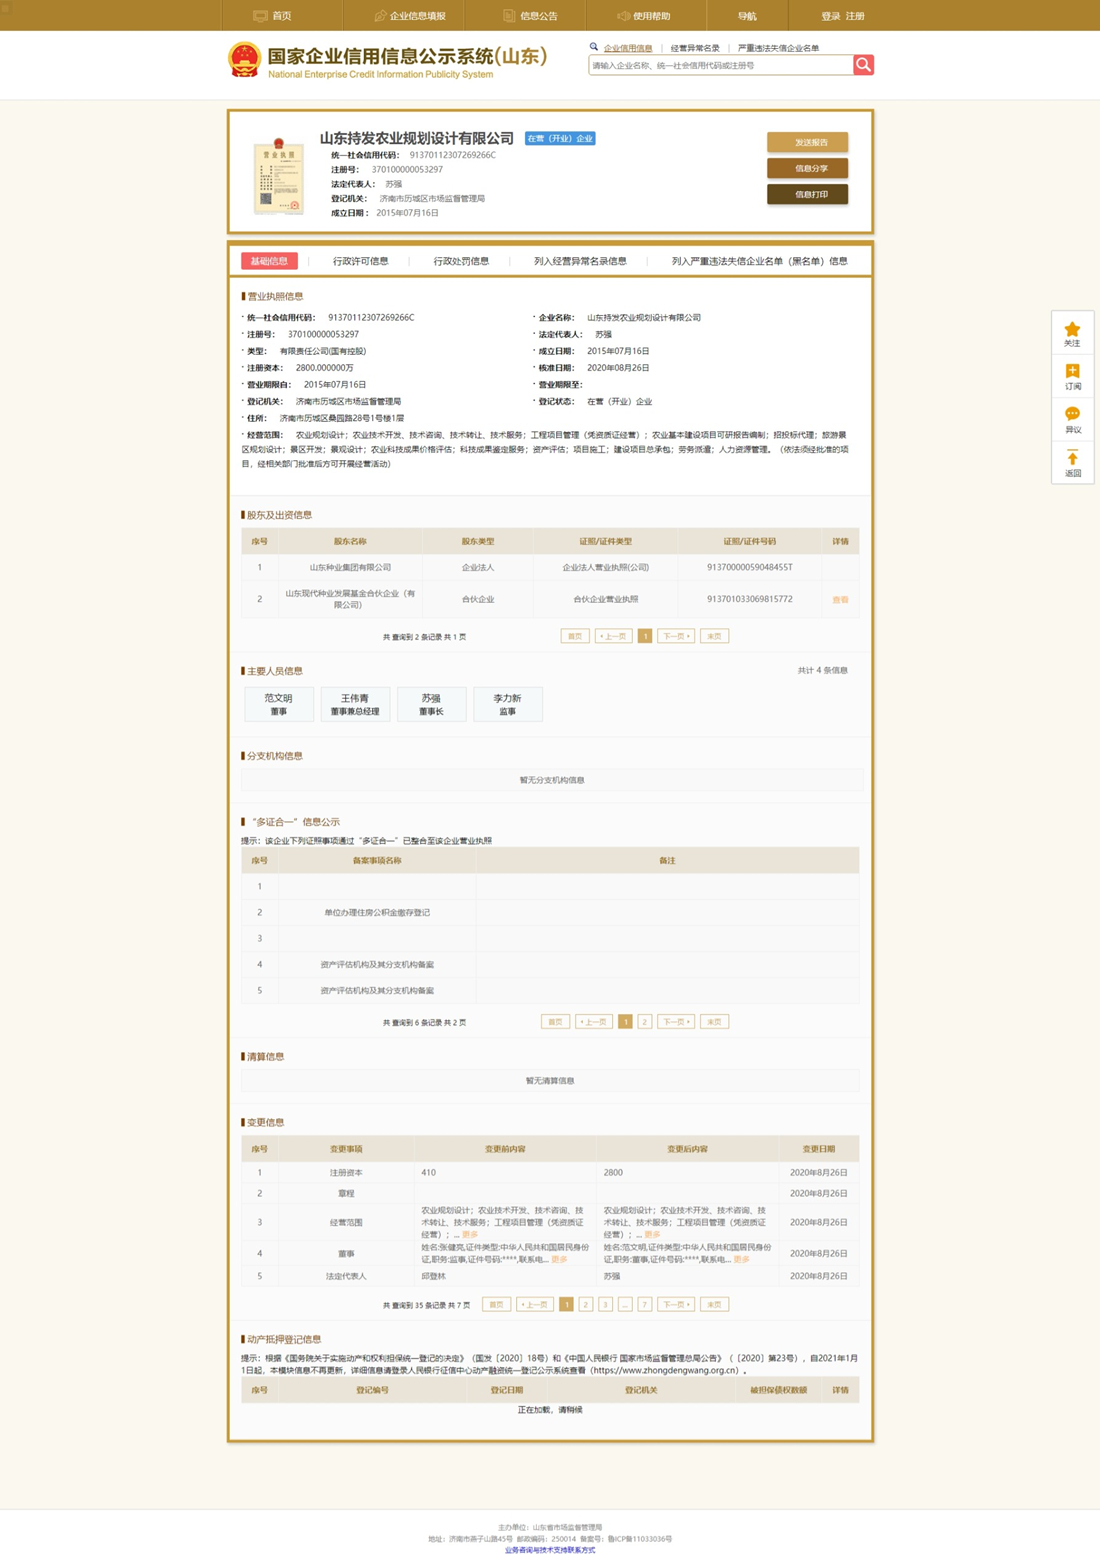
Task: Click 末页 in 变更信息 pagination
Action: (714, 1304)
